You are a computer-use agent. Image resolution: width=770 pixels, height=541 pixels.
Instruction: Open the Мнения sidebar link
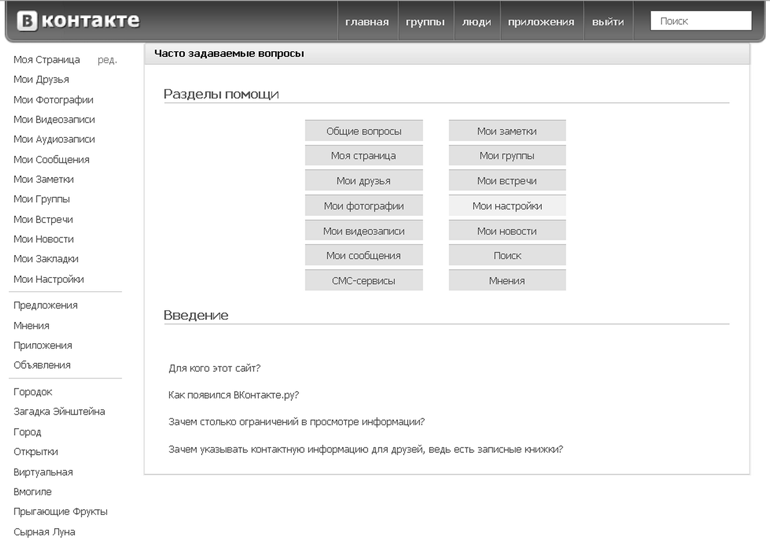tap(31, 325)
